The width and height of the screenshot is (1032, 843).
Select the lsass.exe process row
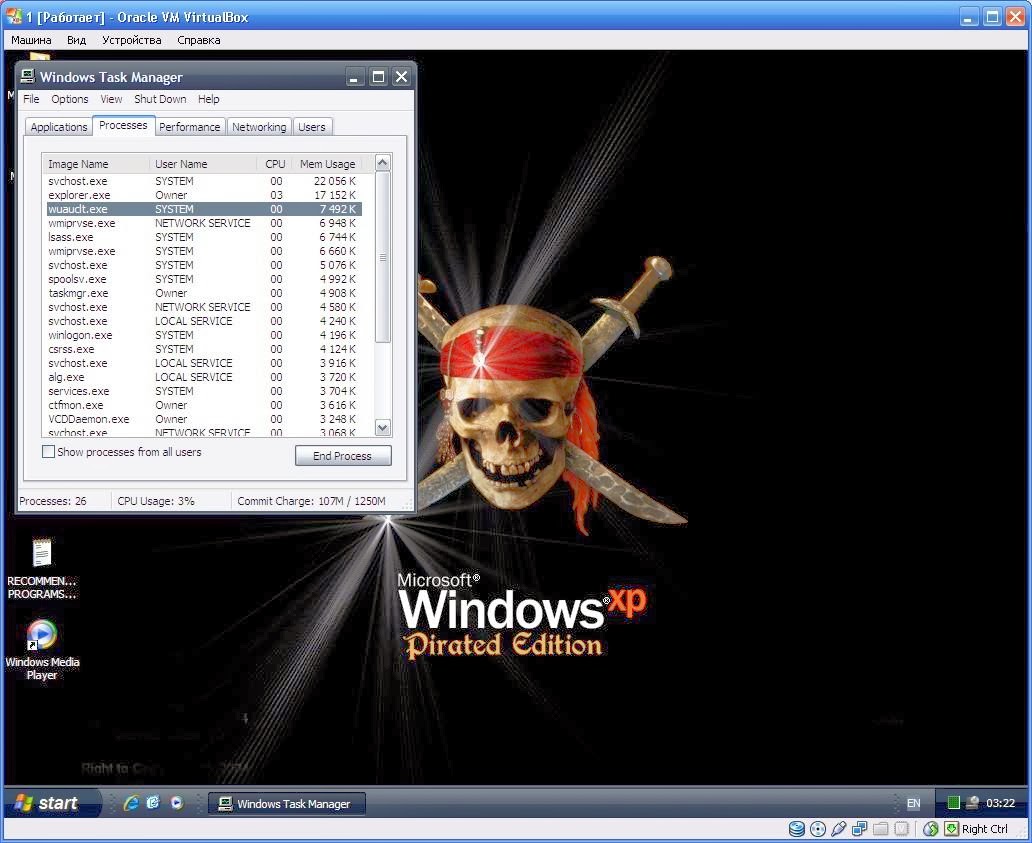pos(203,238)
